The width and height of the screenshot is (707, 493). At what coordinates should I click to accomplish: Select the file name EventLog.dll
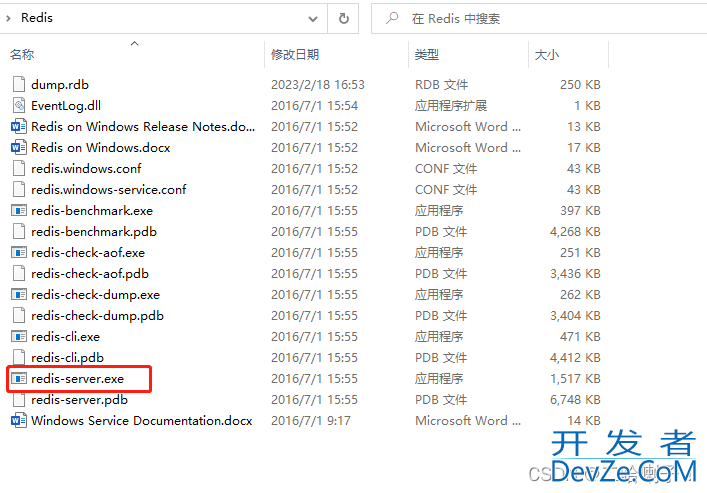[x=66, y=106]
